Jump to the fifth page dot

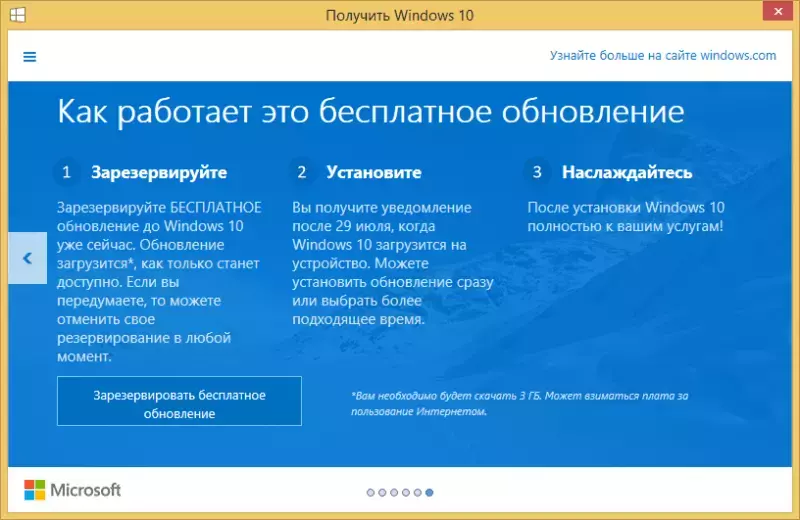417,492
